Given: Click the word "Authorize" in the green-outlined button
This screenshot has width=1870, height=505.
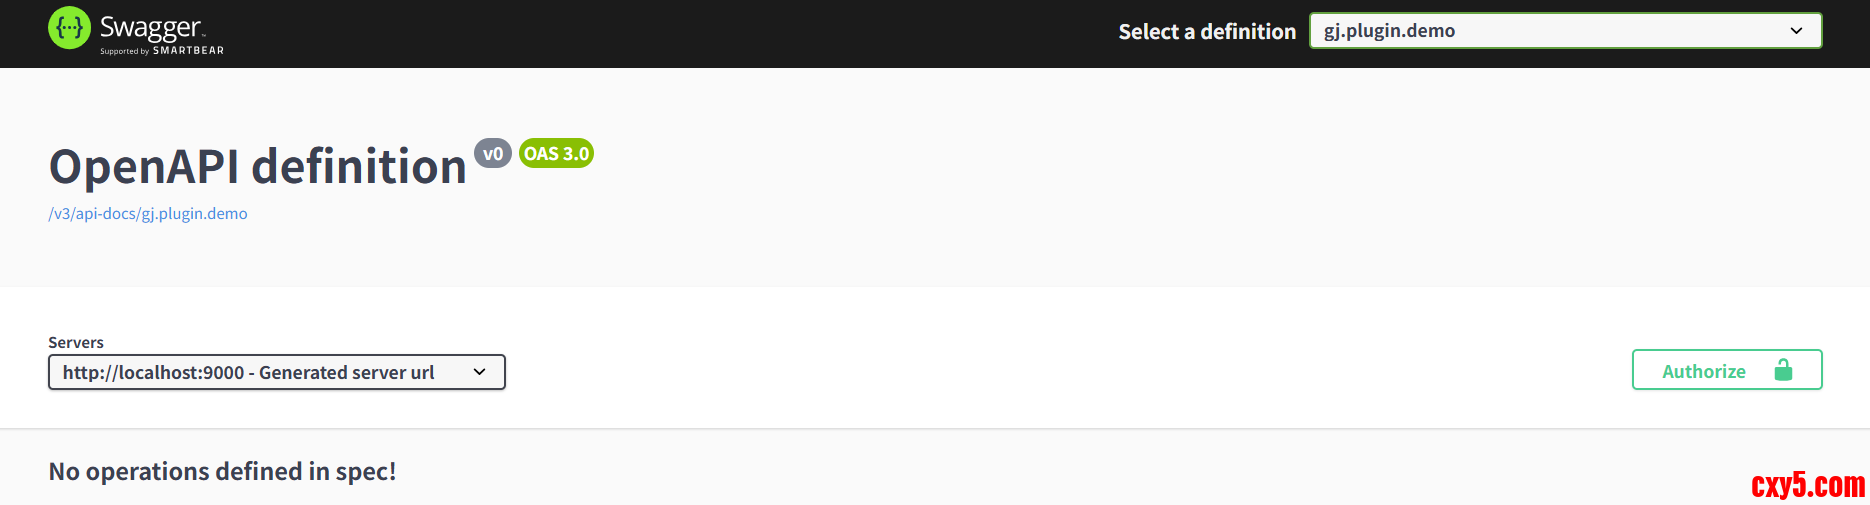Looking at the screenshot, I should (x=1703, y=372).
